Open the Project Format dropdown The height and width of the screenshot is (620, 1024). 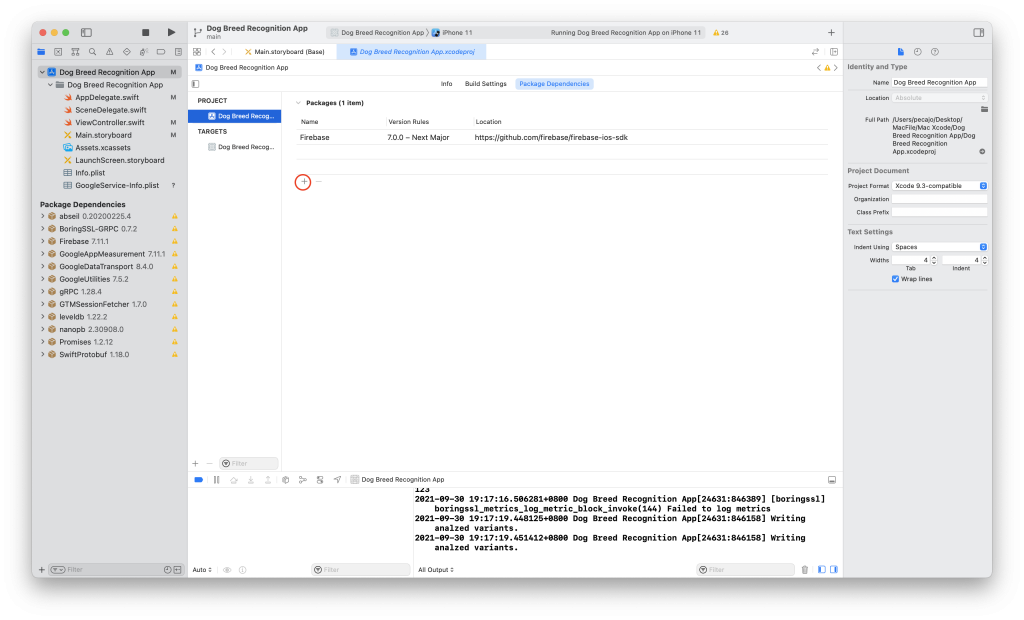click(939, 186)
